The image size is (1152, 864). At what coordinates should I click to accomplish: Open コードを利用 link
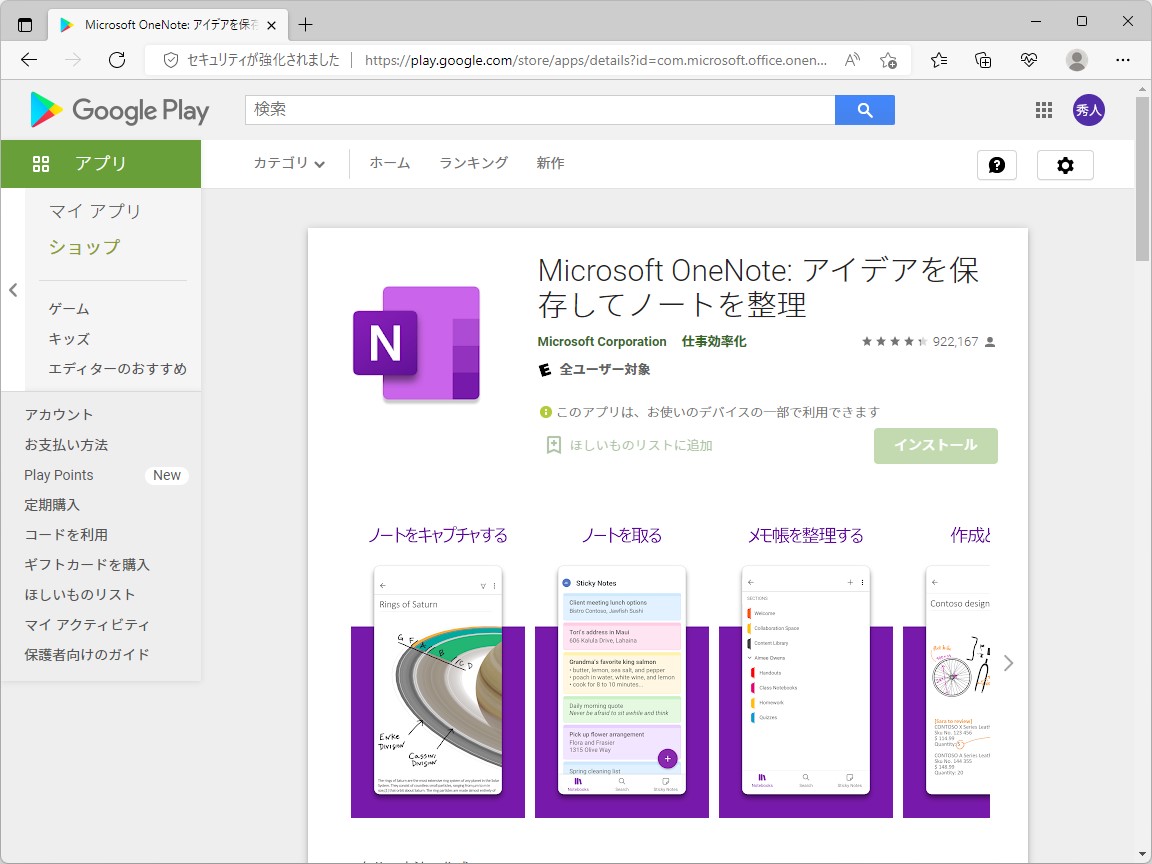[x=66, y=535]
